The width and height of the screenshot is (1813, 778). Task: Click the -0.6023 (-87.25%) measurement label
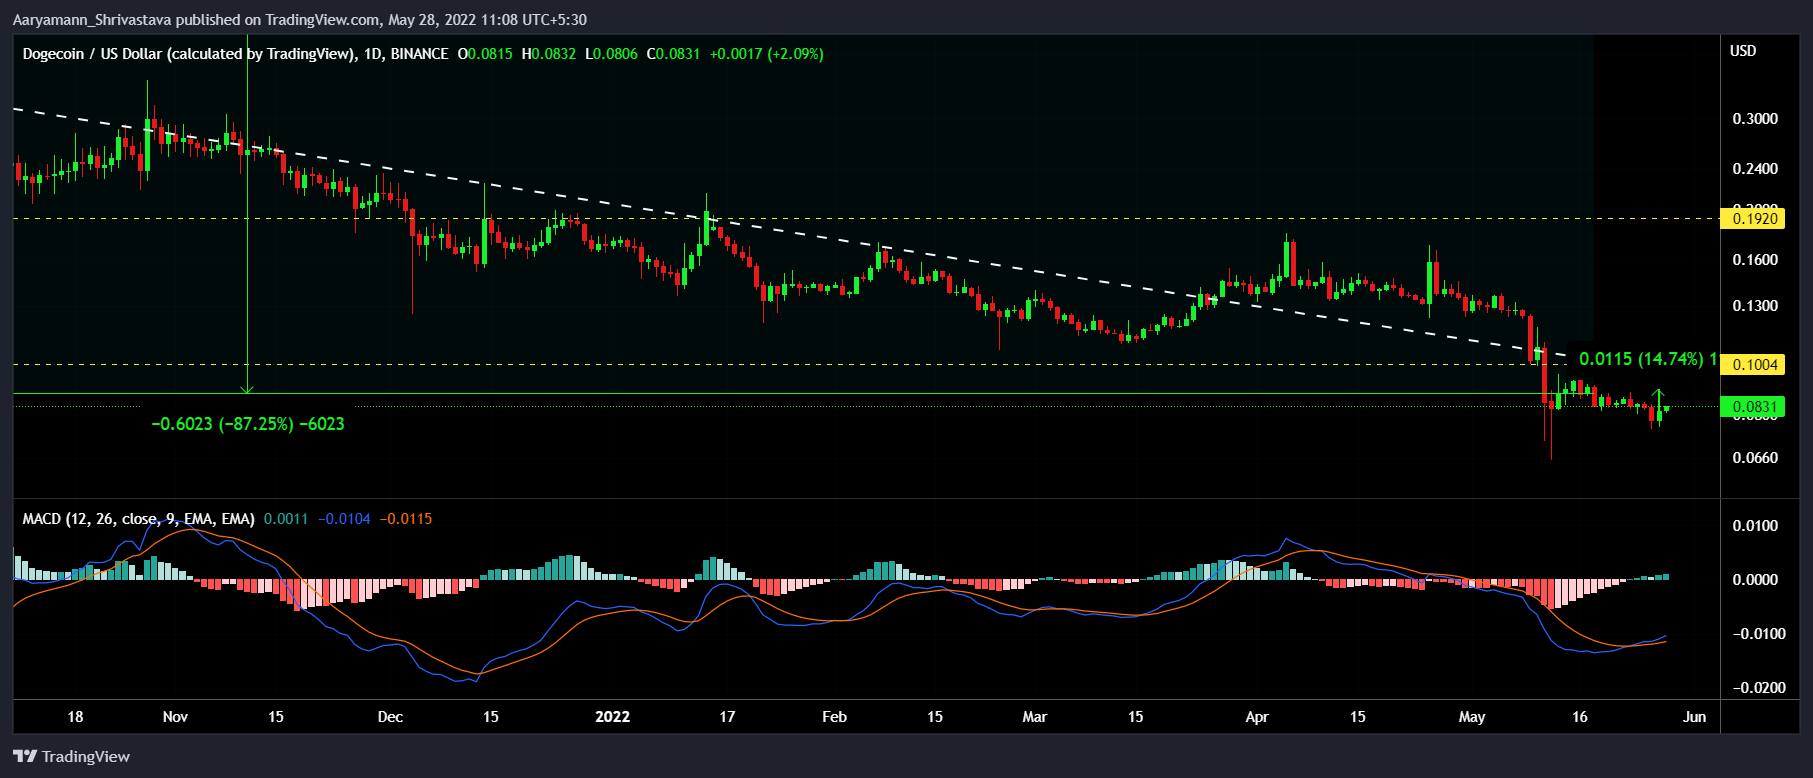[x=247, y=424]
